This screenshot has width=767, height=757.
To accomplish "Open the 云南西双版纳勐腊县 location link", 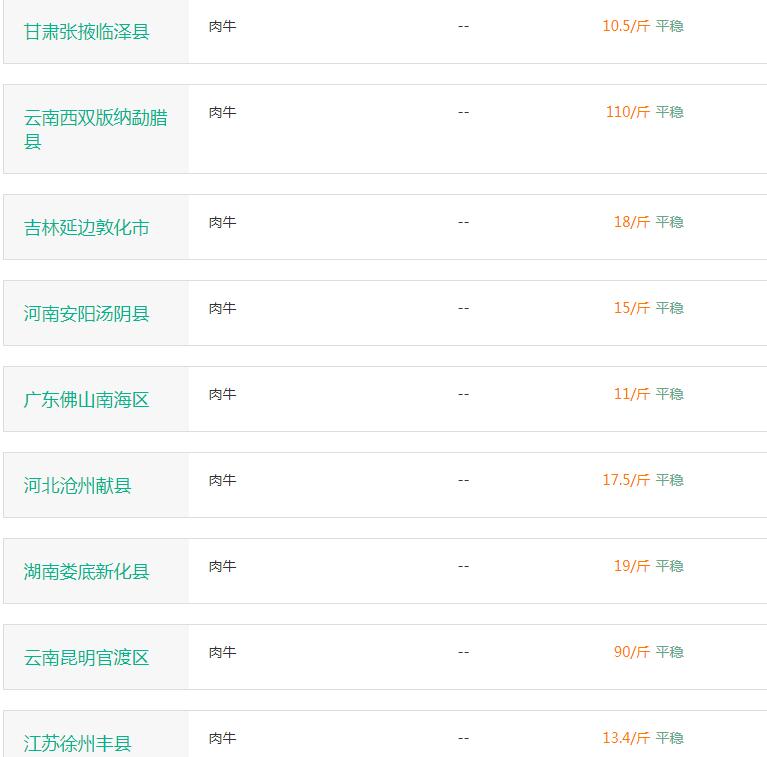I will [96, 129].
